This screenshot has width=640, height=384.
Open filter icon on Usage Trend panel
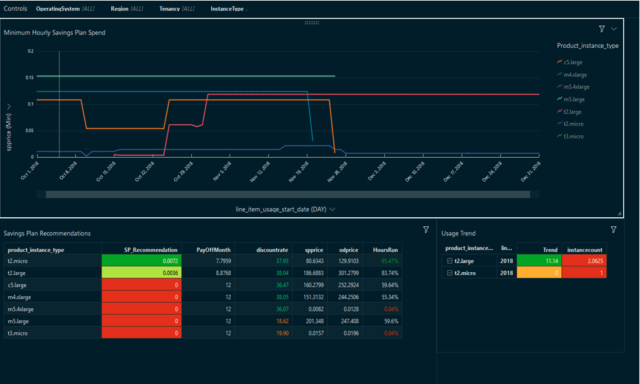point(613,230)
